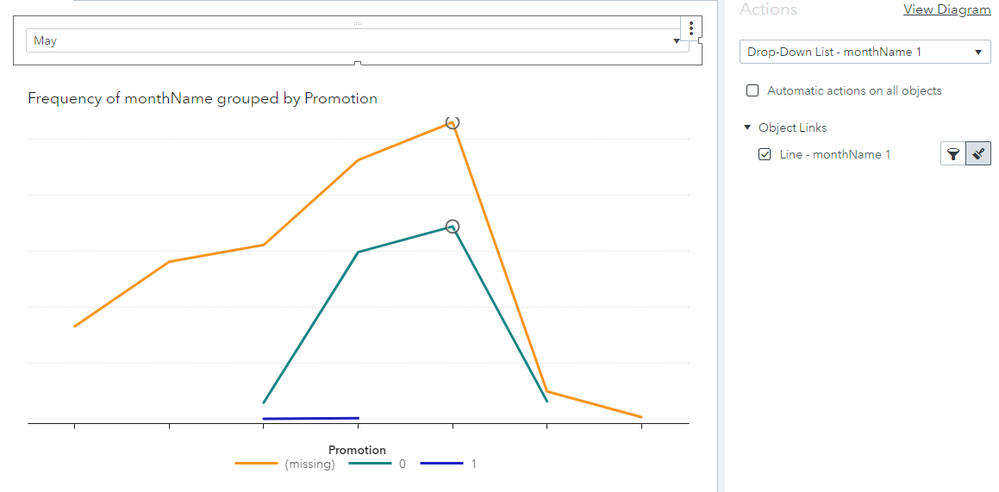Enable Automatic actions on all objects
999x492 pixels.
click(x=753, y=91)
